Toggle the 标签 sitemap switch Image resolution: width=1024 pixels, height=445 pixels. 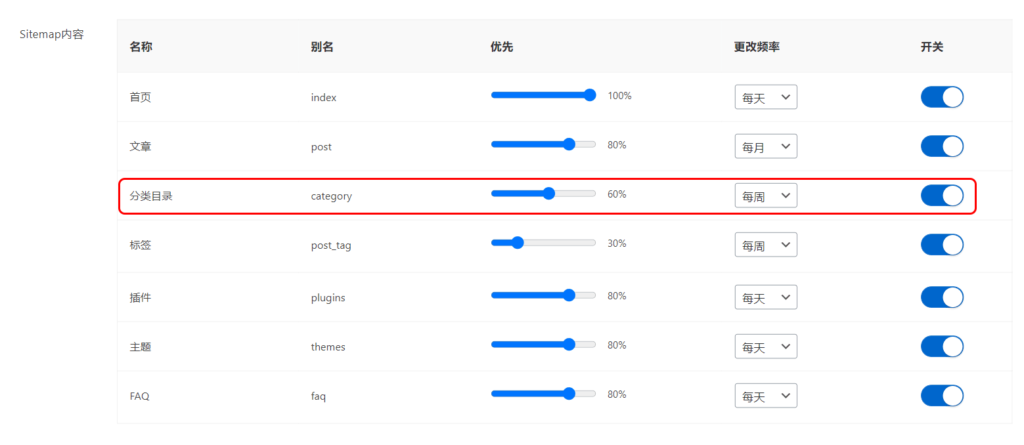(x=941, y=245)
